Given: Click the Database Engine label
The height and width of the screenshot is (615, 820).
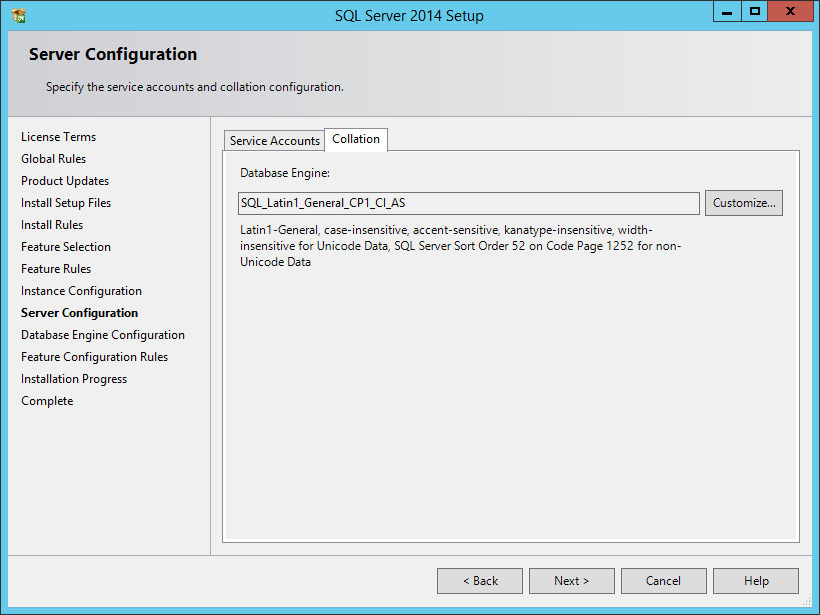Looking at the screenshot, I should [285, 173].
